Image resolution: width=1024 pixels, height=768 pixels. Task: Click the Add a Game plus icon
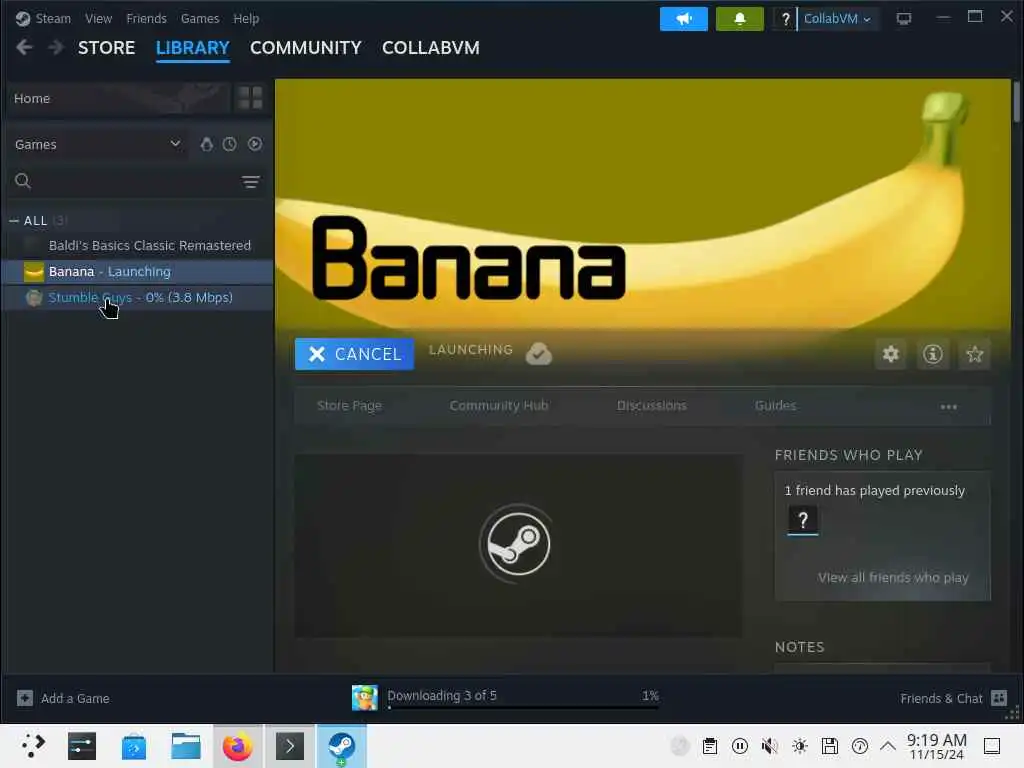[25, 698]
